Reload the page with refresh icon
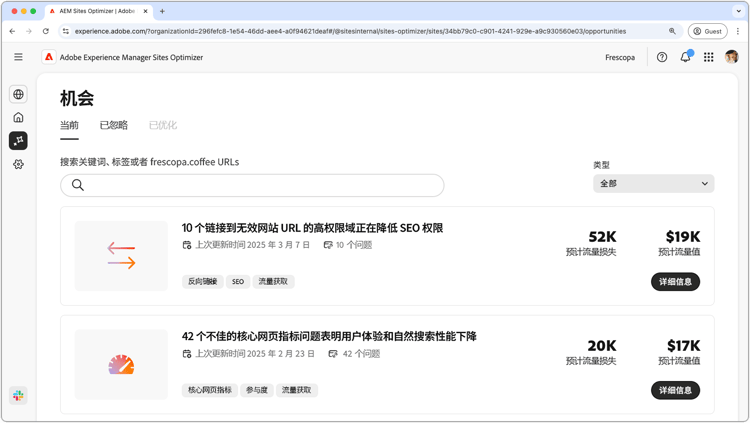Viewport: 750px width, 423px height. coord(45,31)
